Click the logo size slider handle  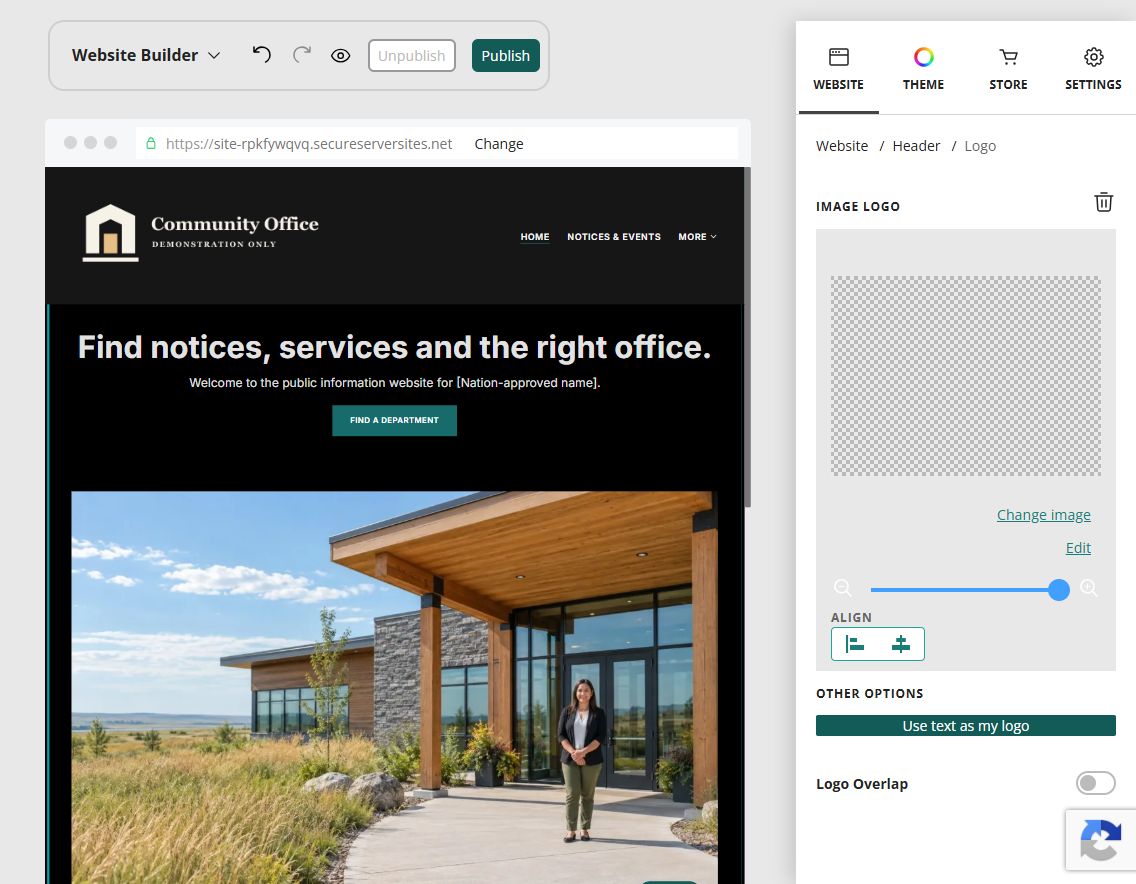coord(1058,590)
